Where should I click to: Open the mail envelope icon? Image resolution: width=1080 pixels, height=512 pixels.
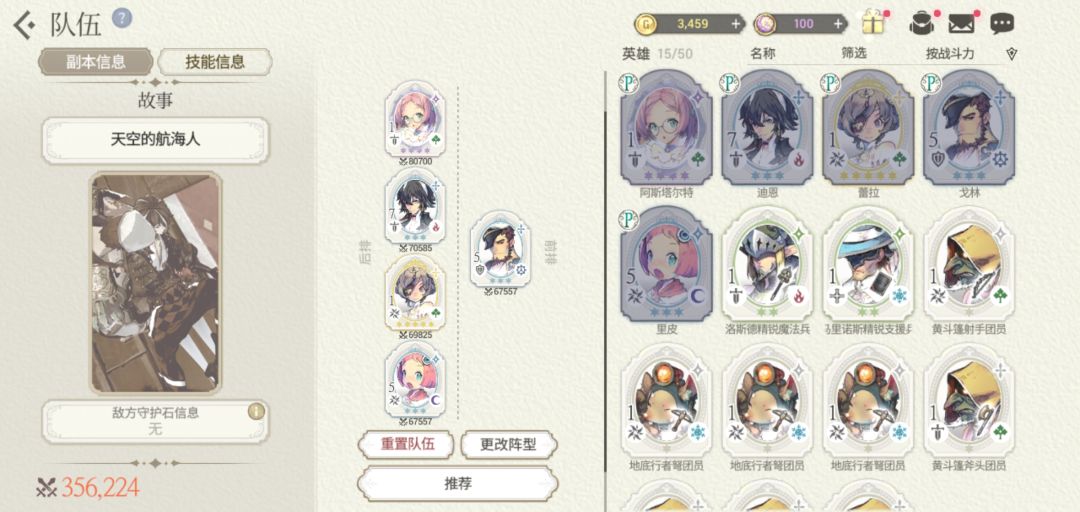[x=962, y=24]
